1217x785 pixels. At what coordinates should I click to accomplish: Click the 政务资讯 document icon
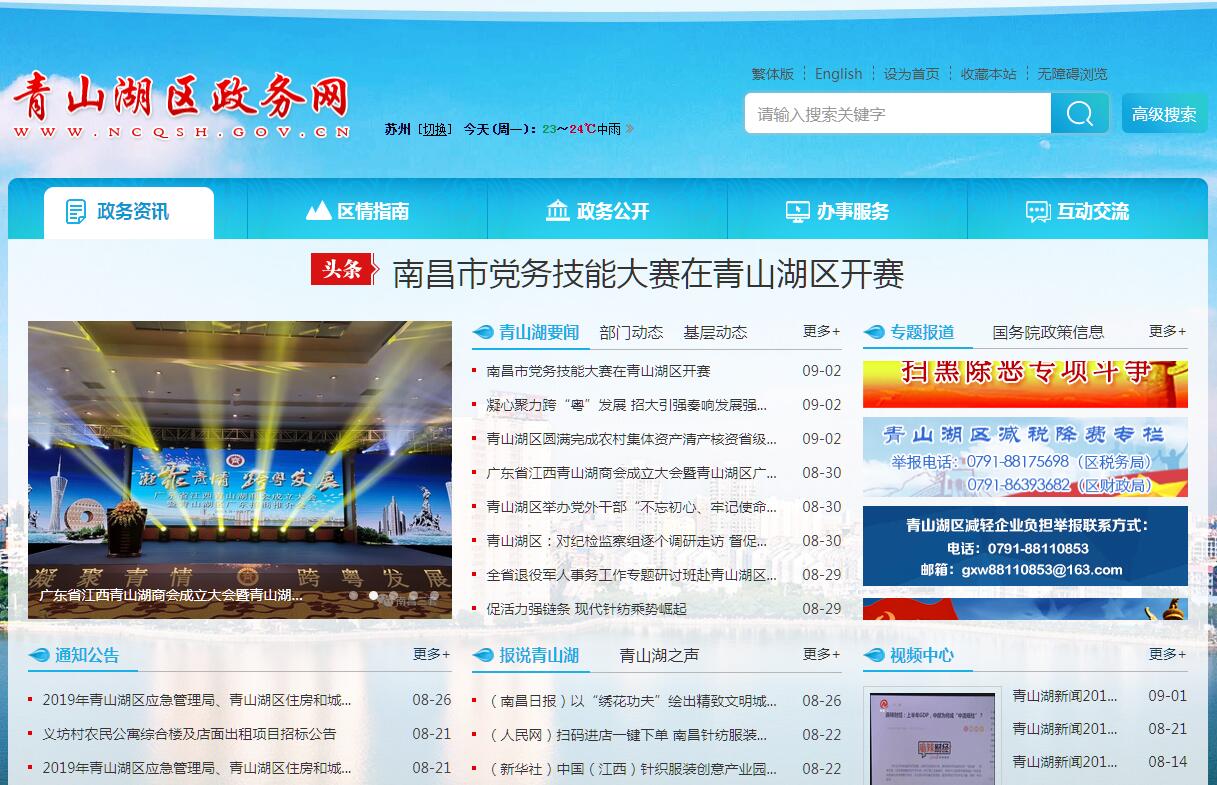[76, 212]
